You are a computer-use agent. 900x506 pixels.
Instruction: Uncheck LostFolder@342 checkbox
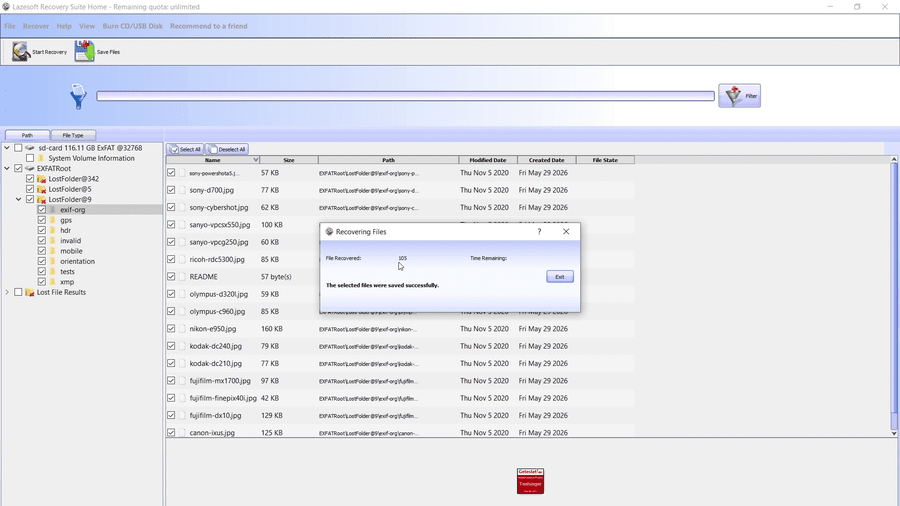pyautogui.click(x=30, y=179)
